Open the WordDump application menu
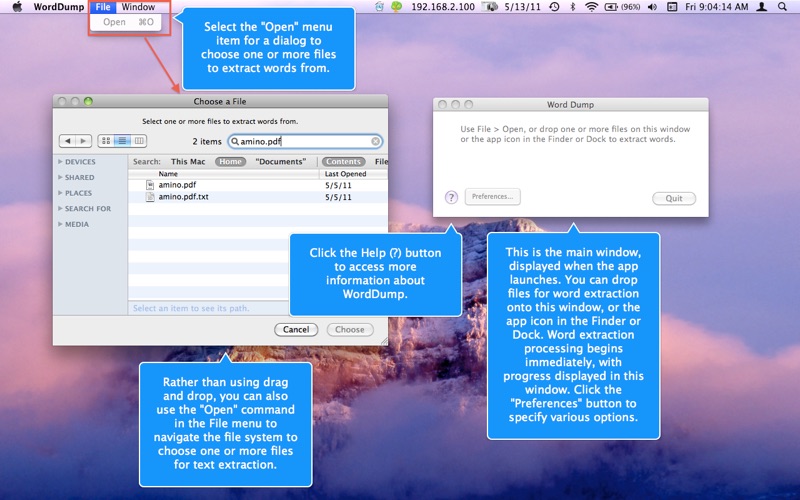800x500 pixels. pos(59,7)
